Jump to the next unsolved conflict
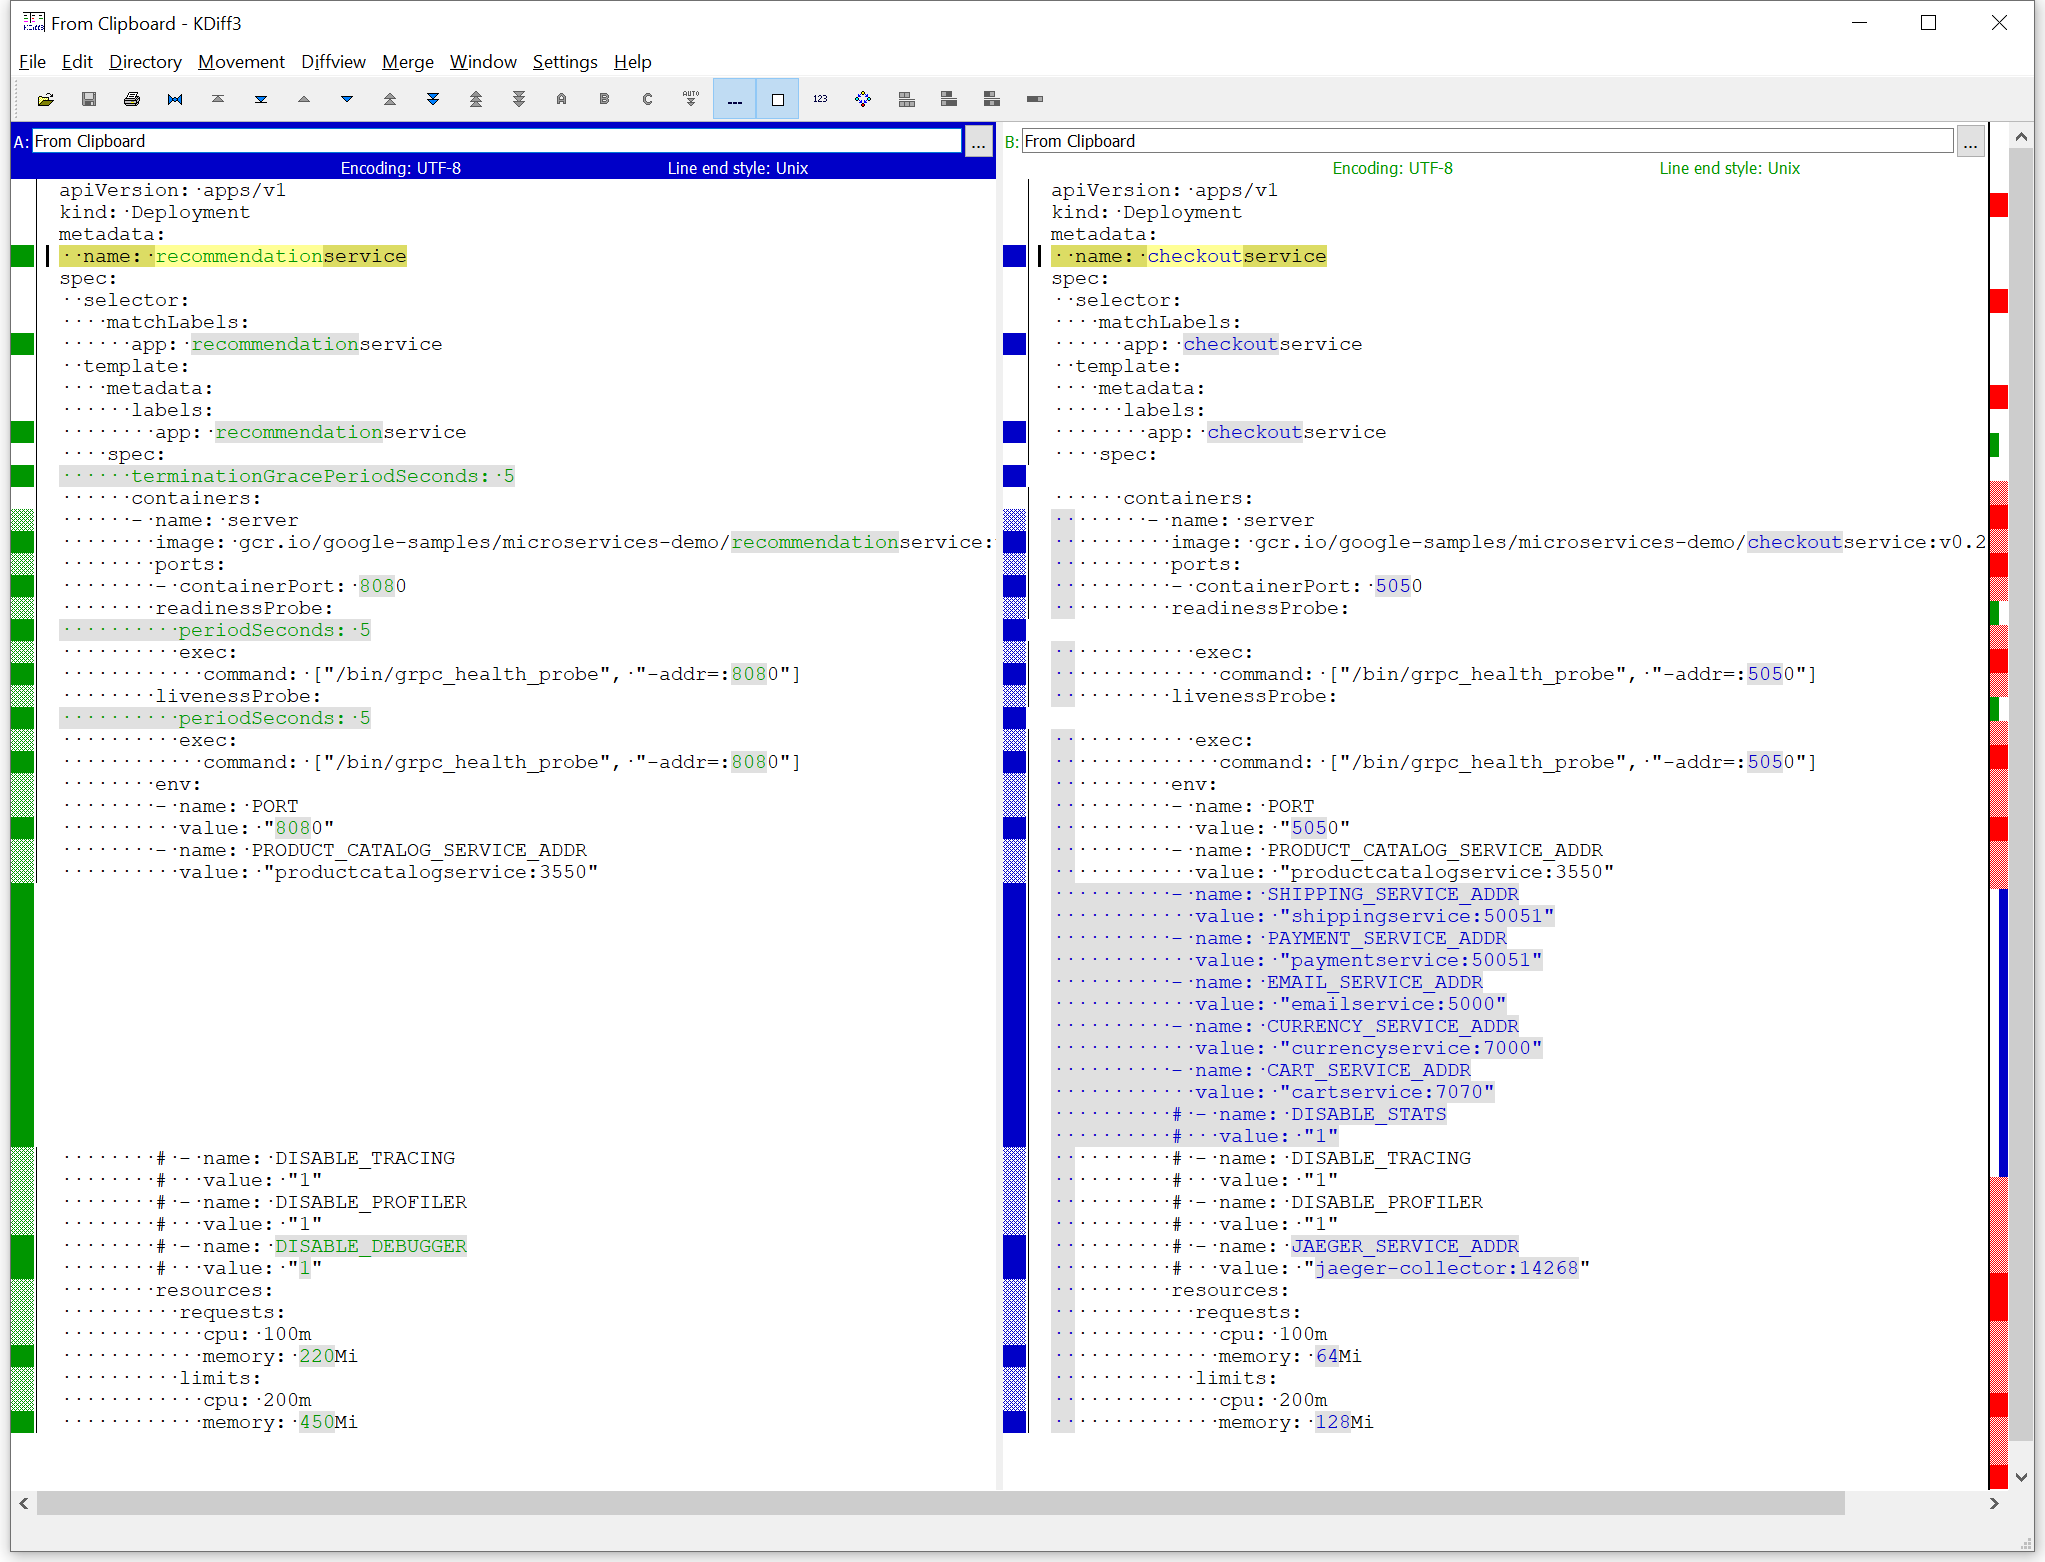 pyautogui.click(x=519, y=99)
